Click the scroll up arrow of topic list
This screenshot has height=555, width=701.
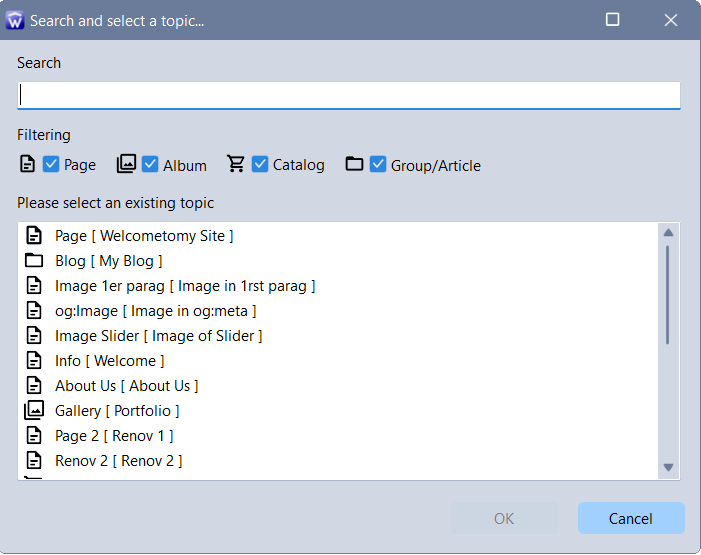pos(668,233)
